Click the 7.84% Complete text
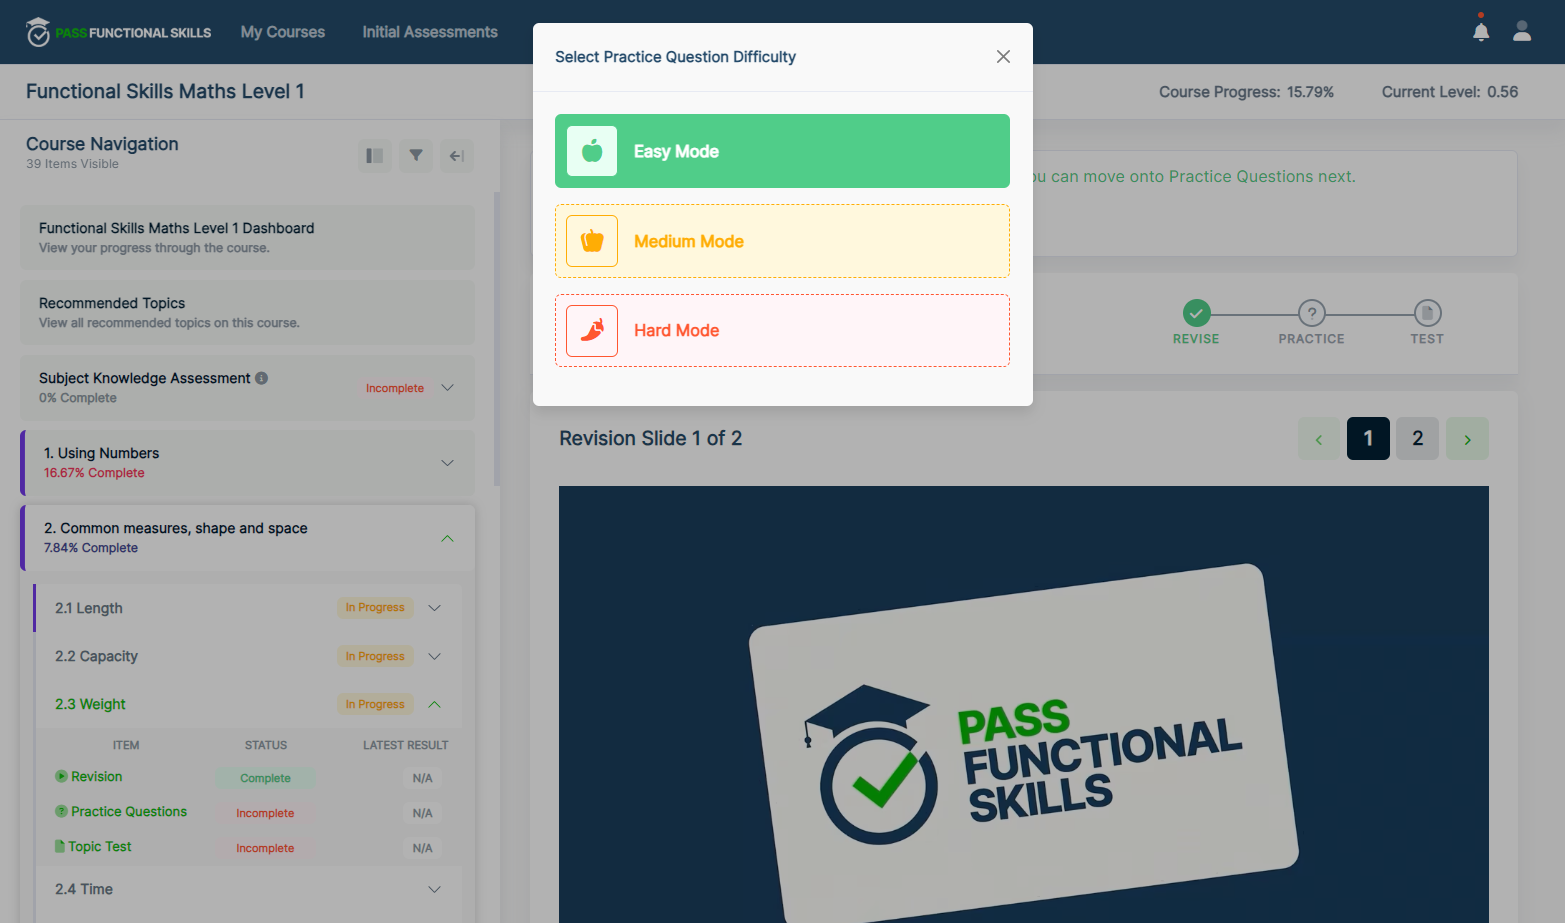This screenshot has width=1565, height=923. (x=91, y=548)
